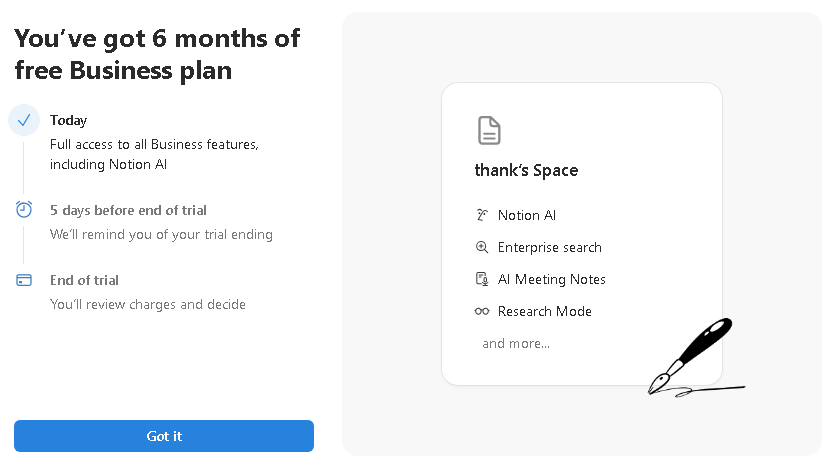
Task: Click the Research Mode glasses icon
Action: [482, 311]
